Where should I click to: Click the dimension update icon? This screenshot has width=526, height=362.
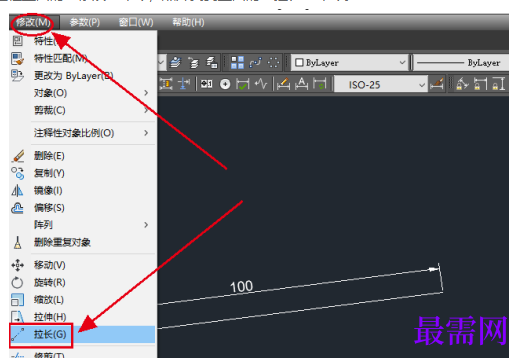point(319,84)
